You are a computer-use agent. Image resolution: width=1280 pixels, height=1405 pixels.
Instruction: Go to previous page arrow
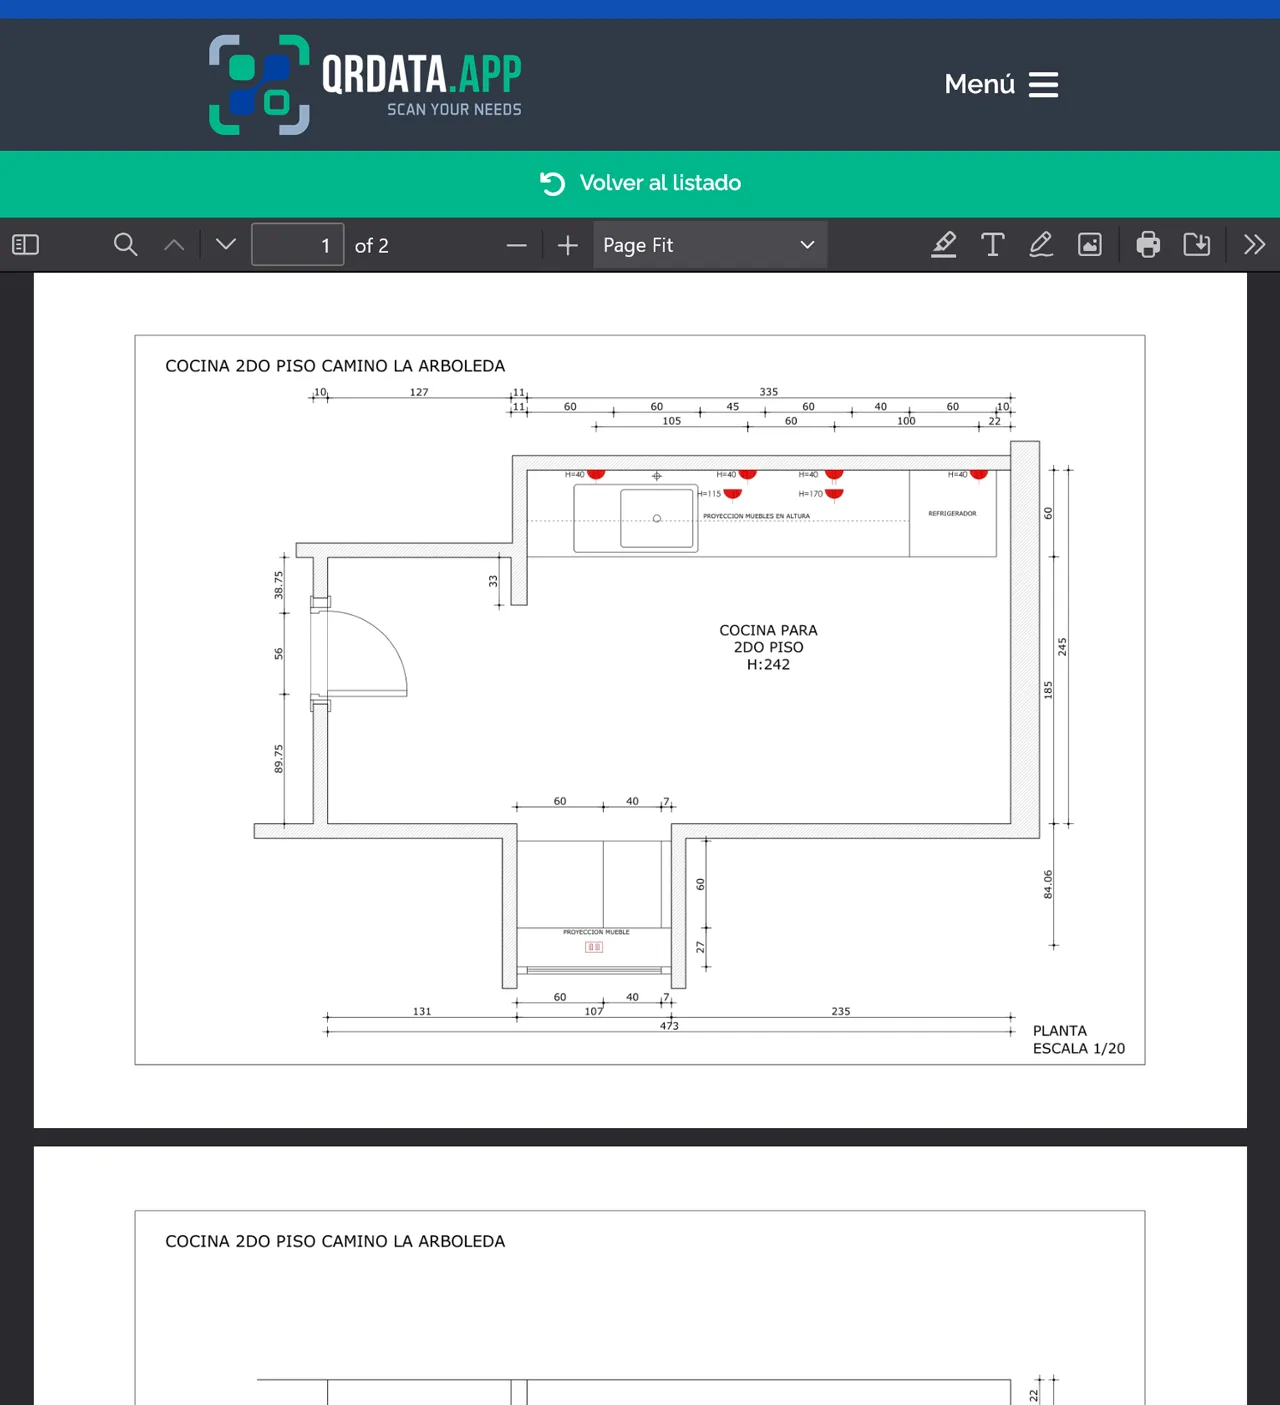[x=174, y=245]
